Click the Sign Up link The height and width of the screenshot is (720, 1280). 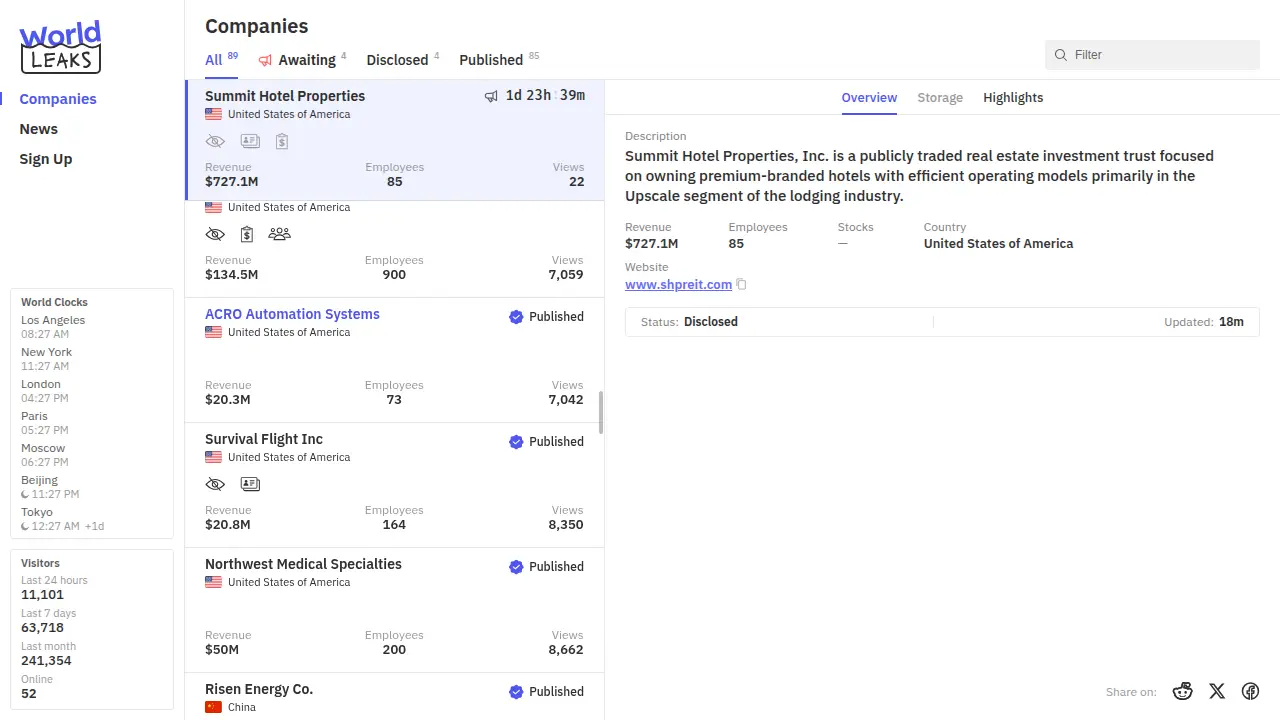click(x=46, y=159)
